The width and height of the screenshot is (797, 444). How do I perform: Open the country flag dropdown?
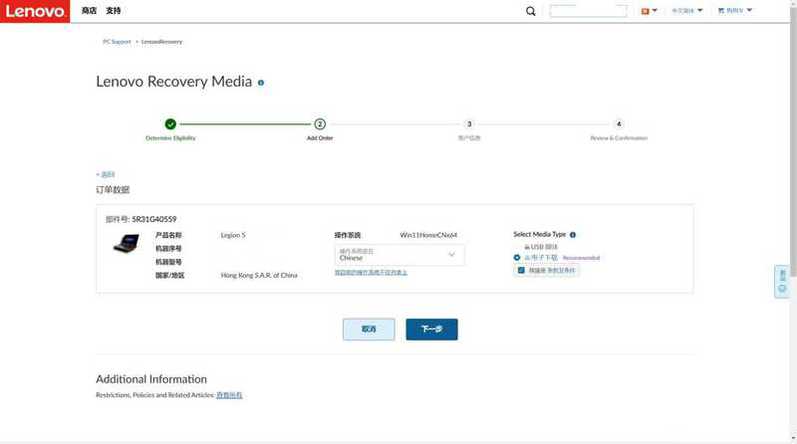pos(649,11)
